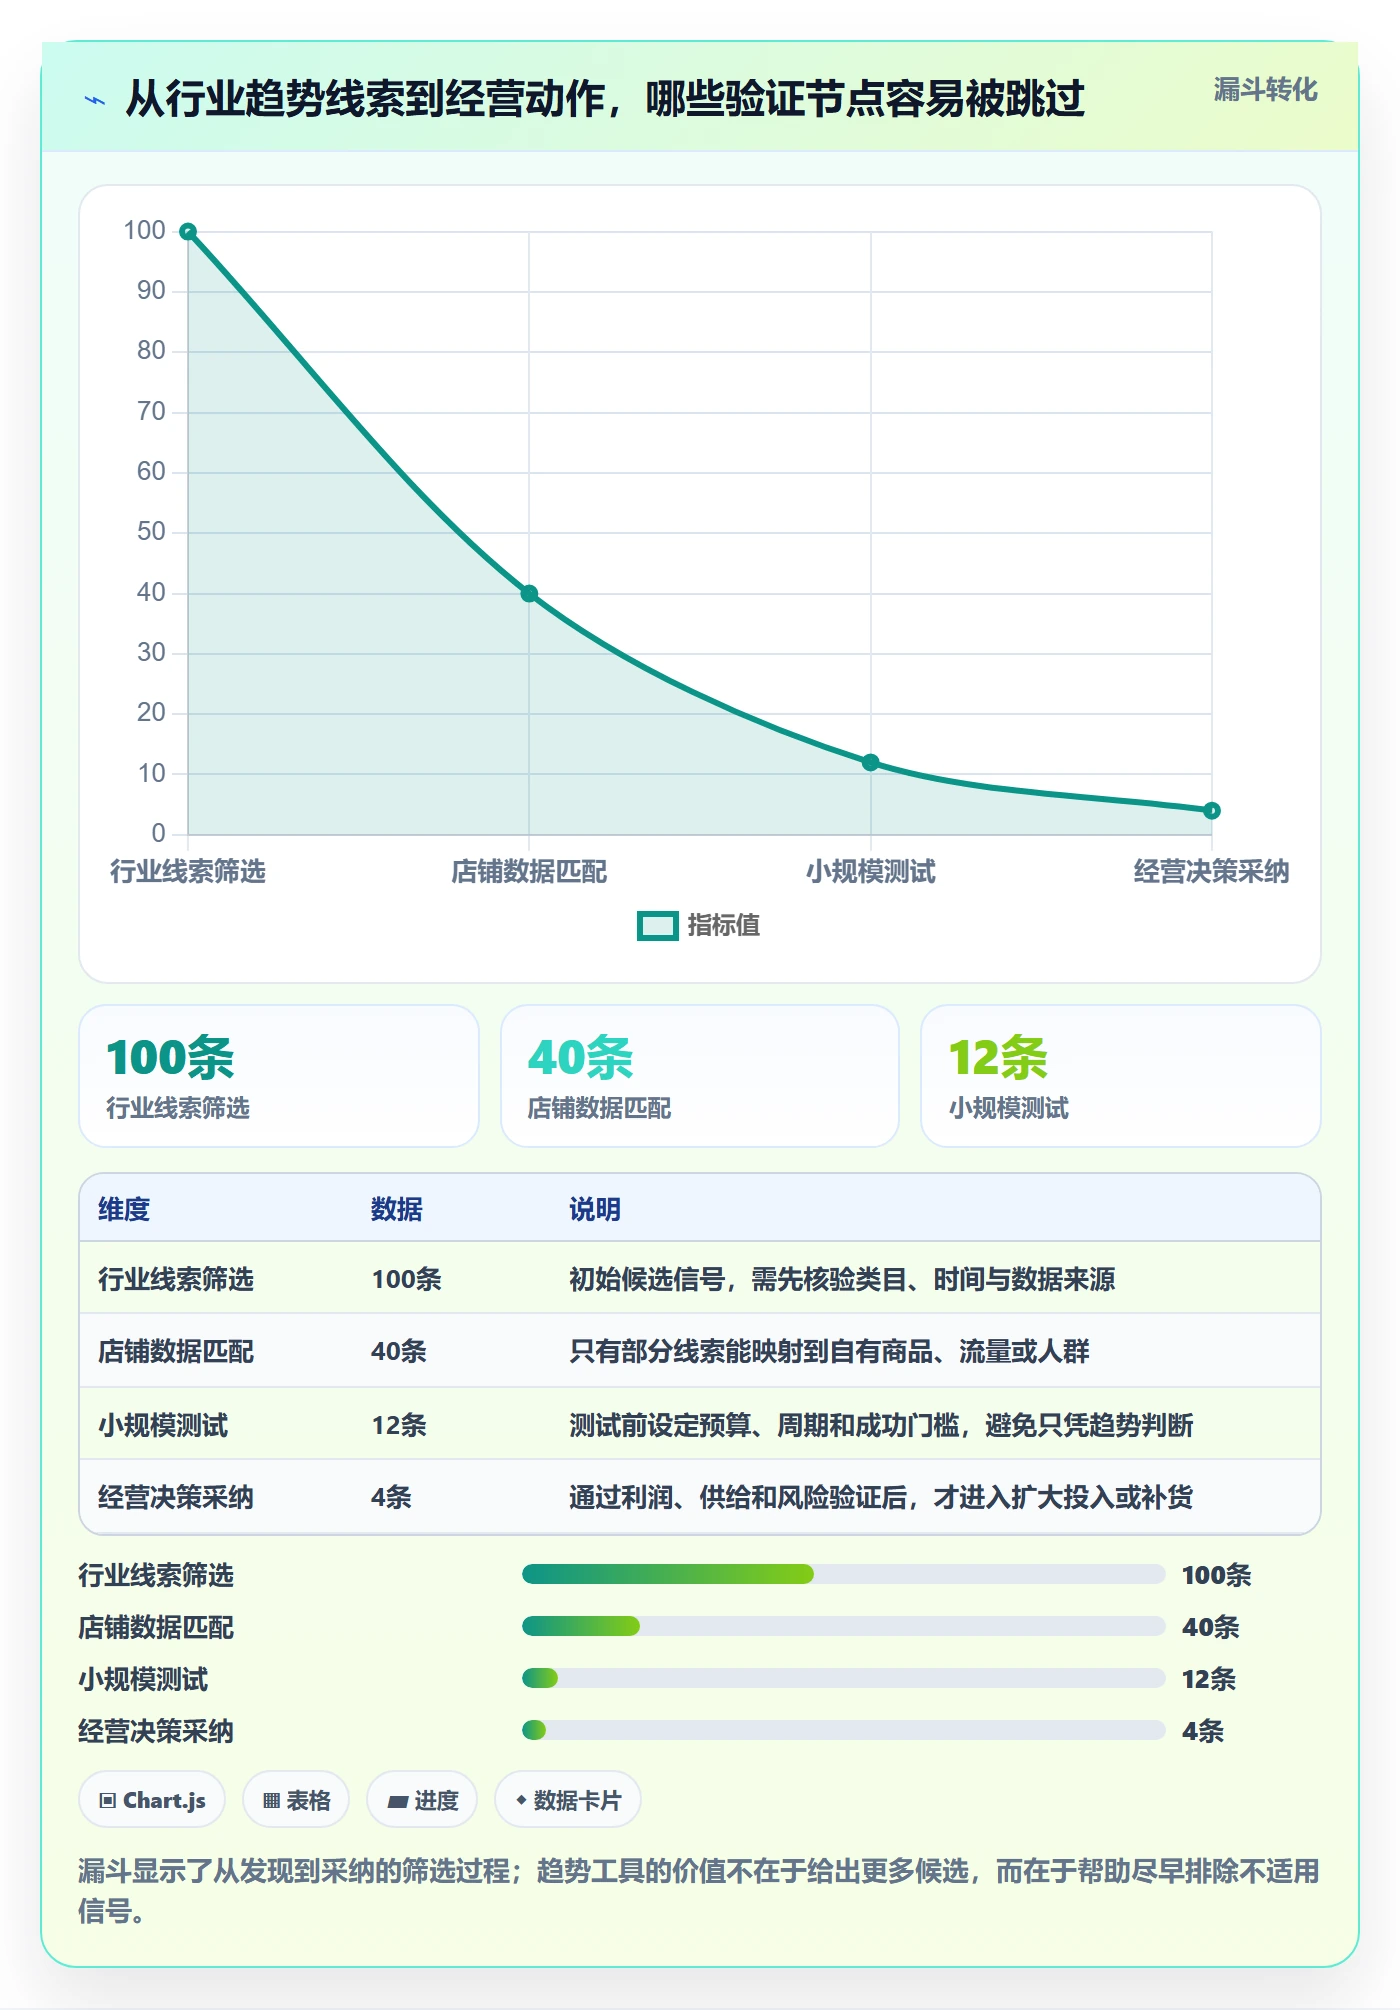Viewport: 1400px width, 2010px height.
Task: Click the 100条 cell in the table
Action: (x=407, y=1279)
